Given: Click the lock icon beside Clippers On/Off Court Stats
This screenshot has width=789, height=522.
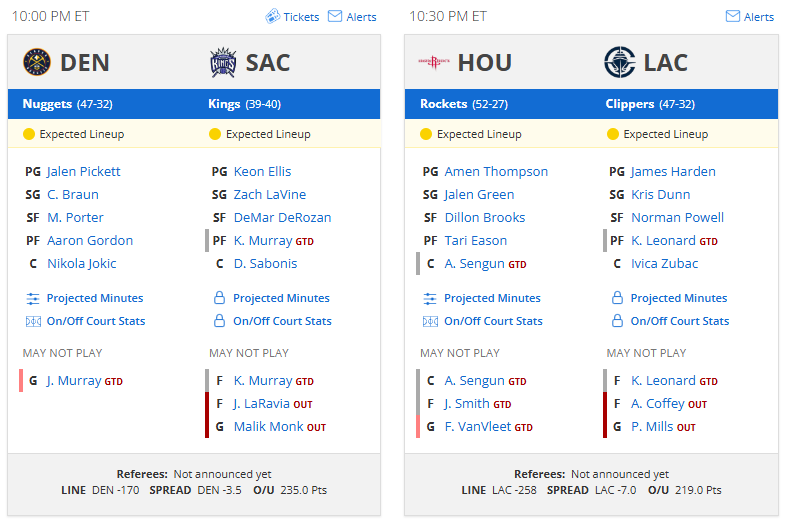Looking at the screenshot, I should (617, 321).
